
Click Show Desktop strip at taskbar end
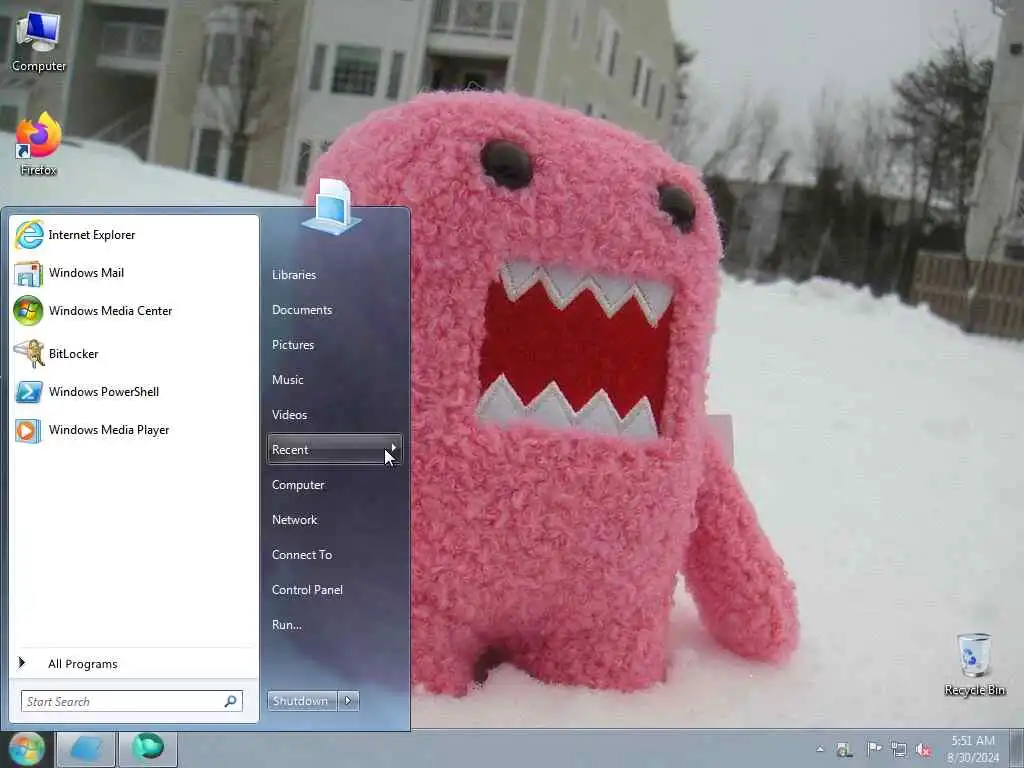click(1016, 749)
